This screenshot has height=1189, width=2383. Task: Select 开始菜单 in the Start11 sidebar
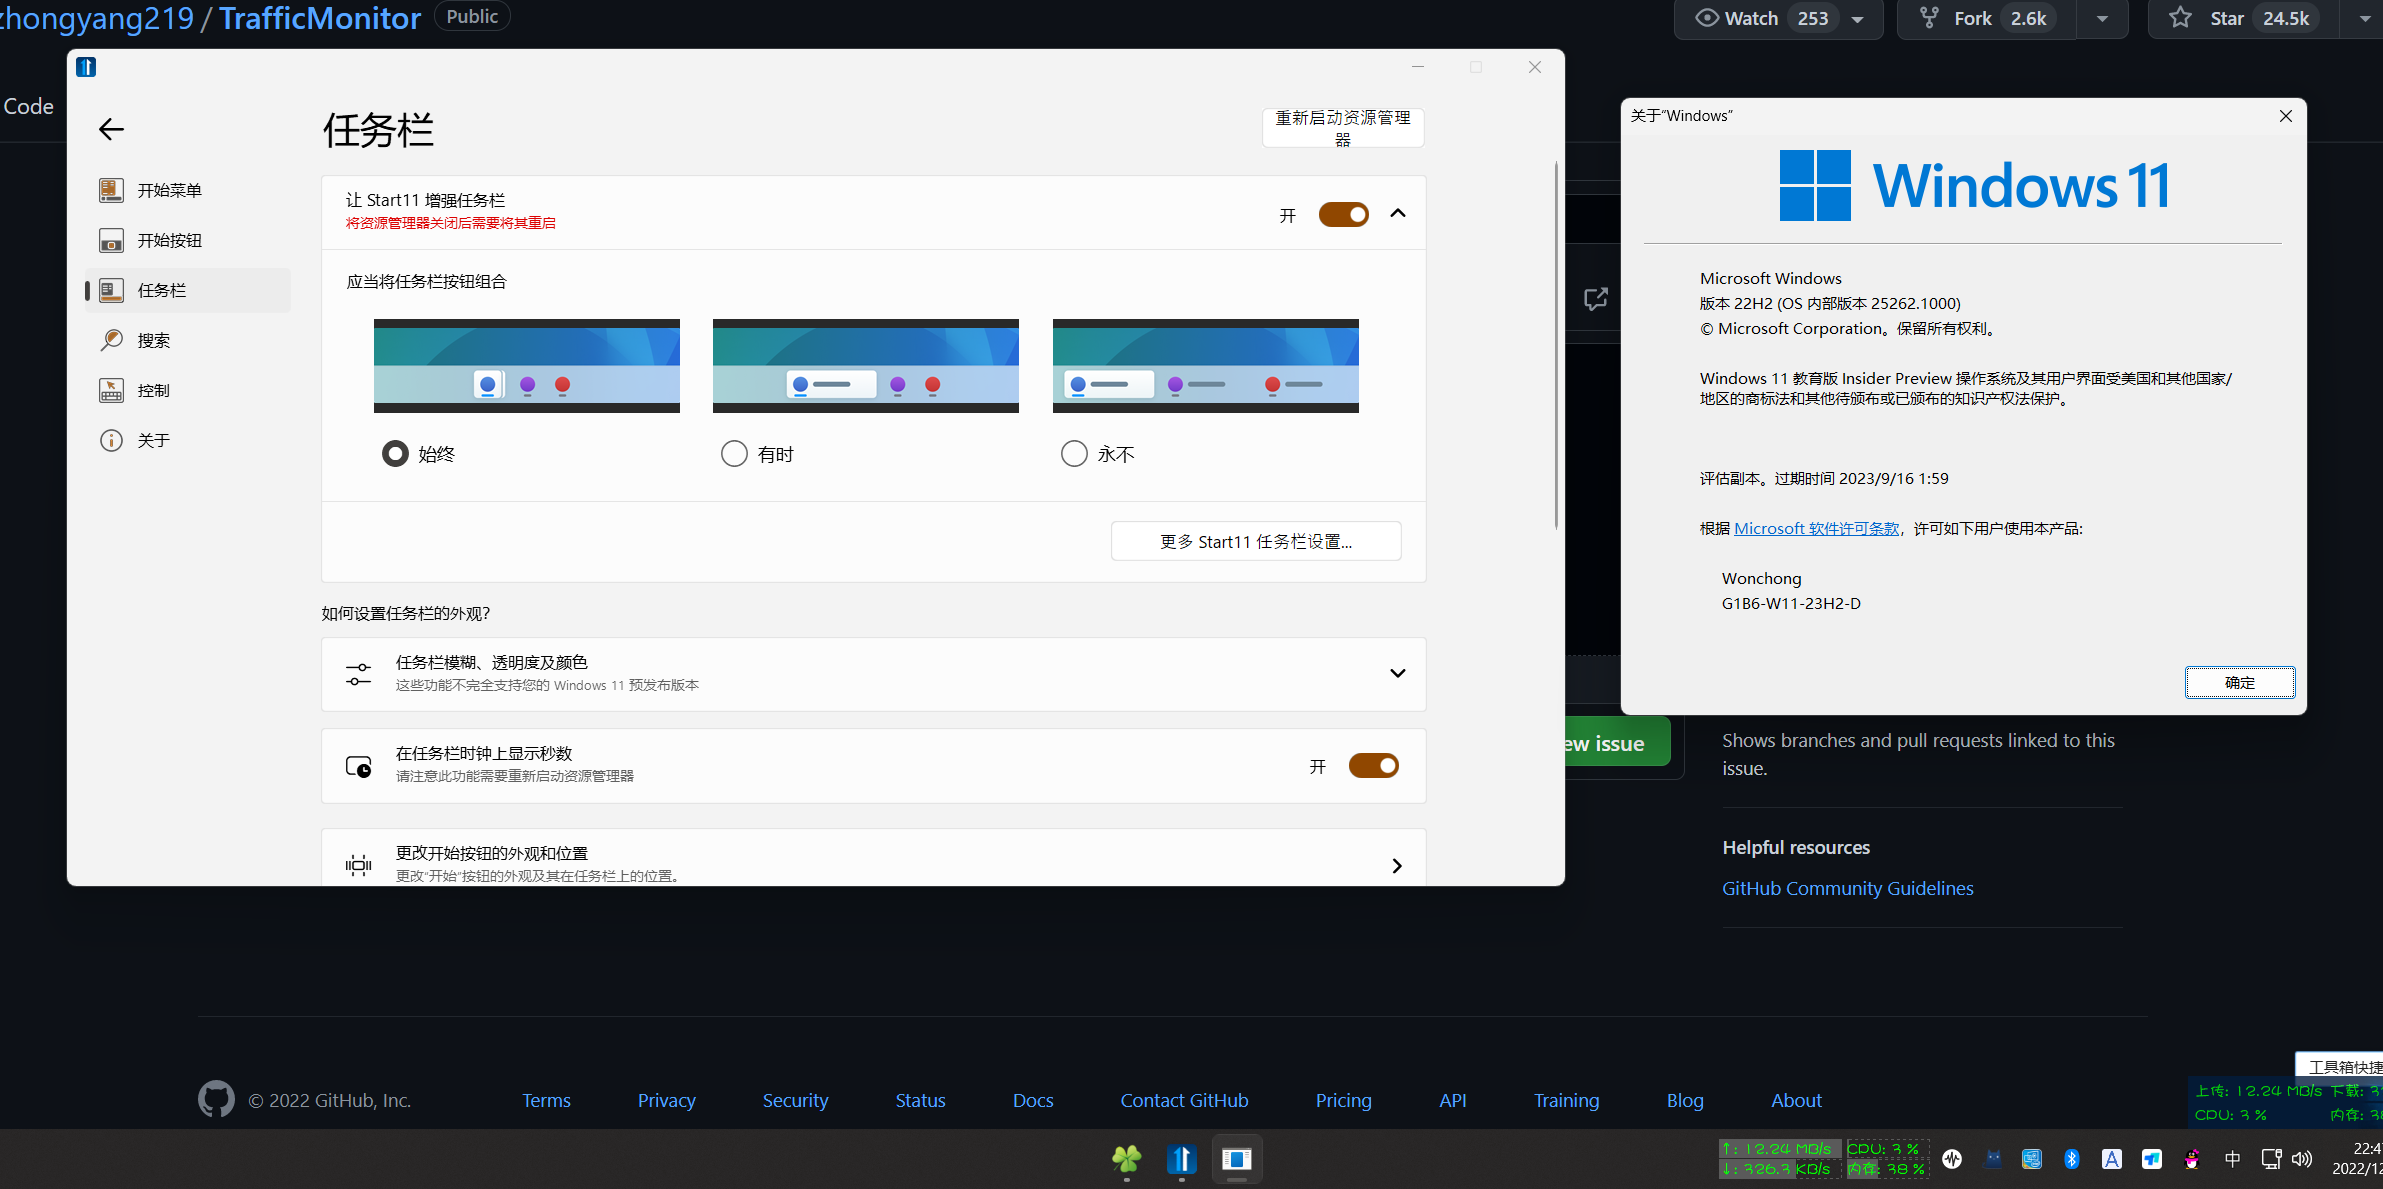coord(170,189)
